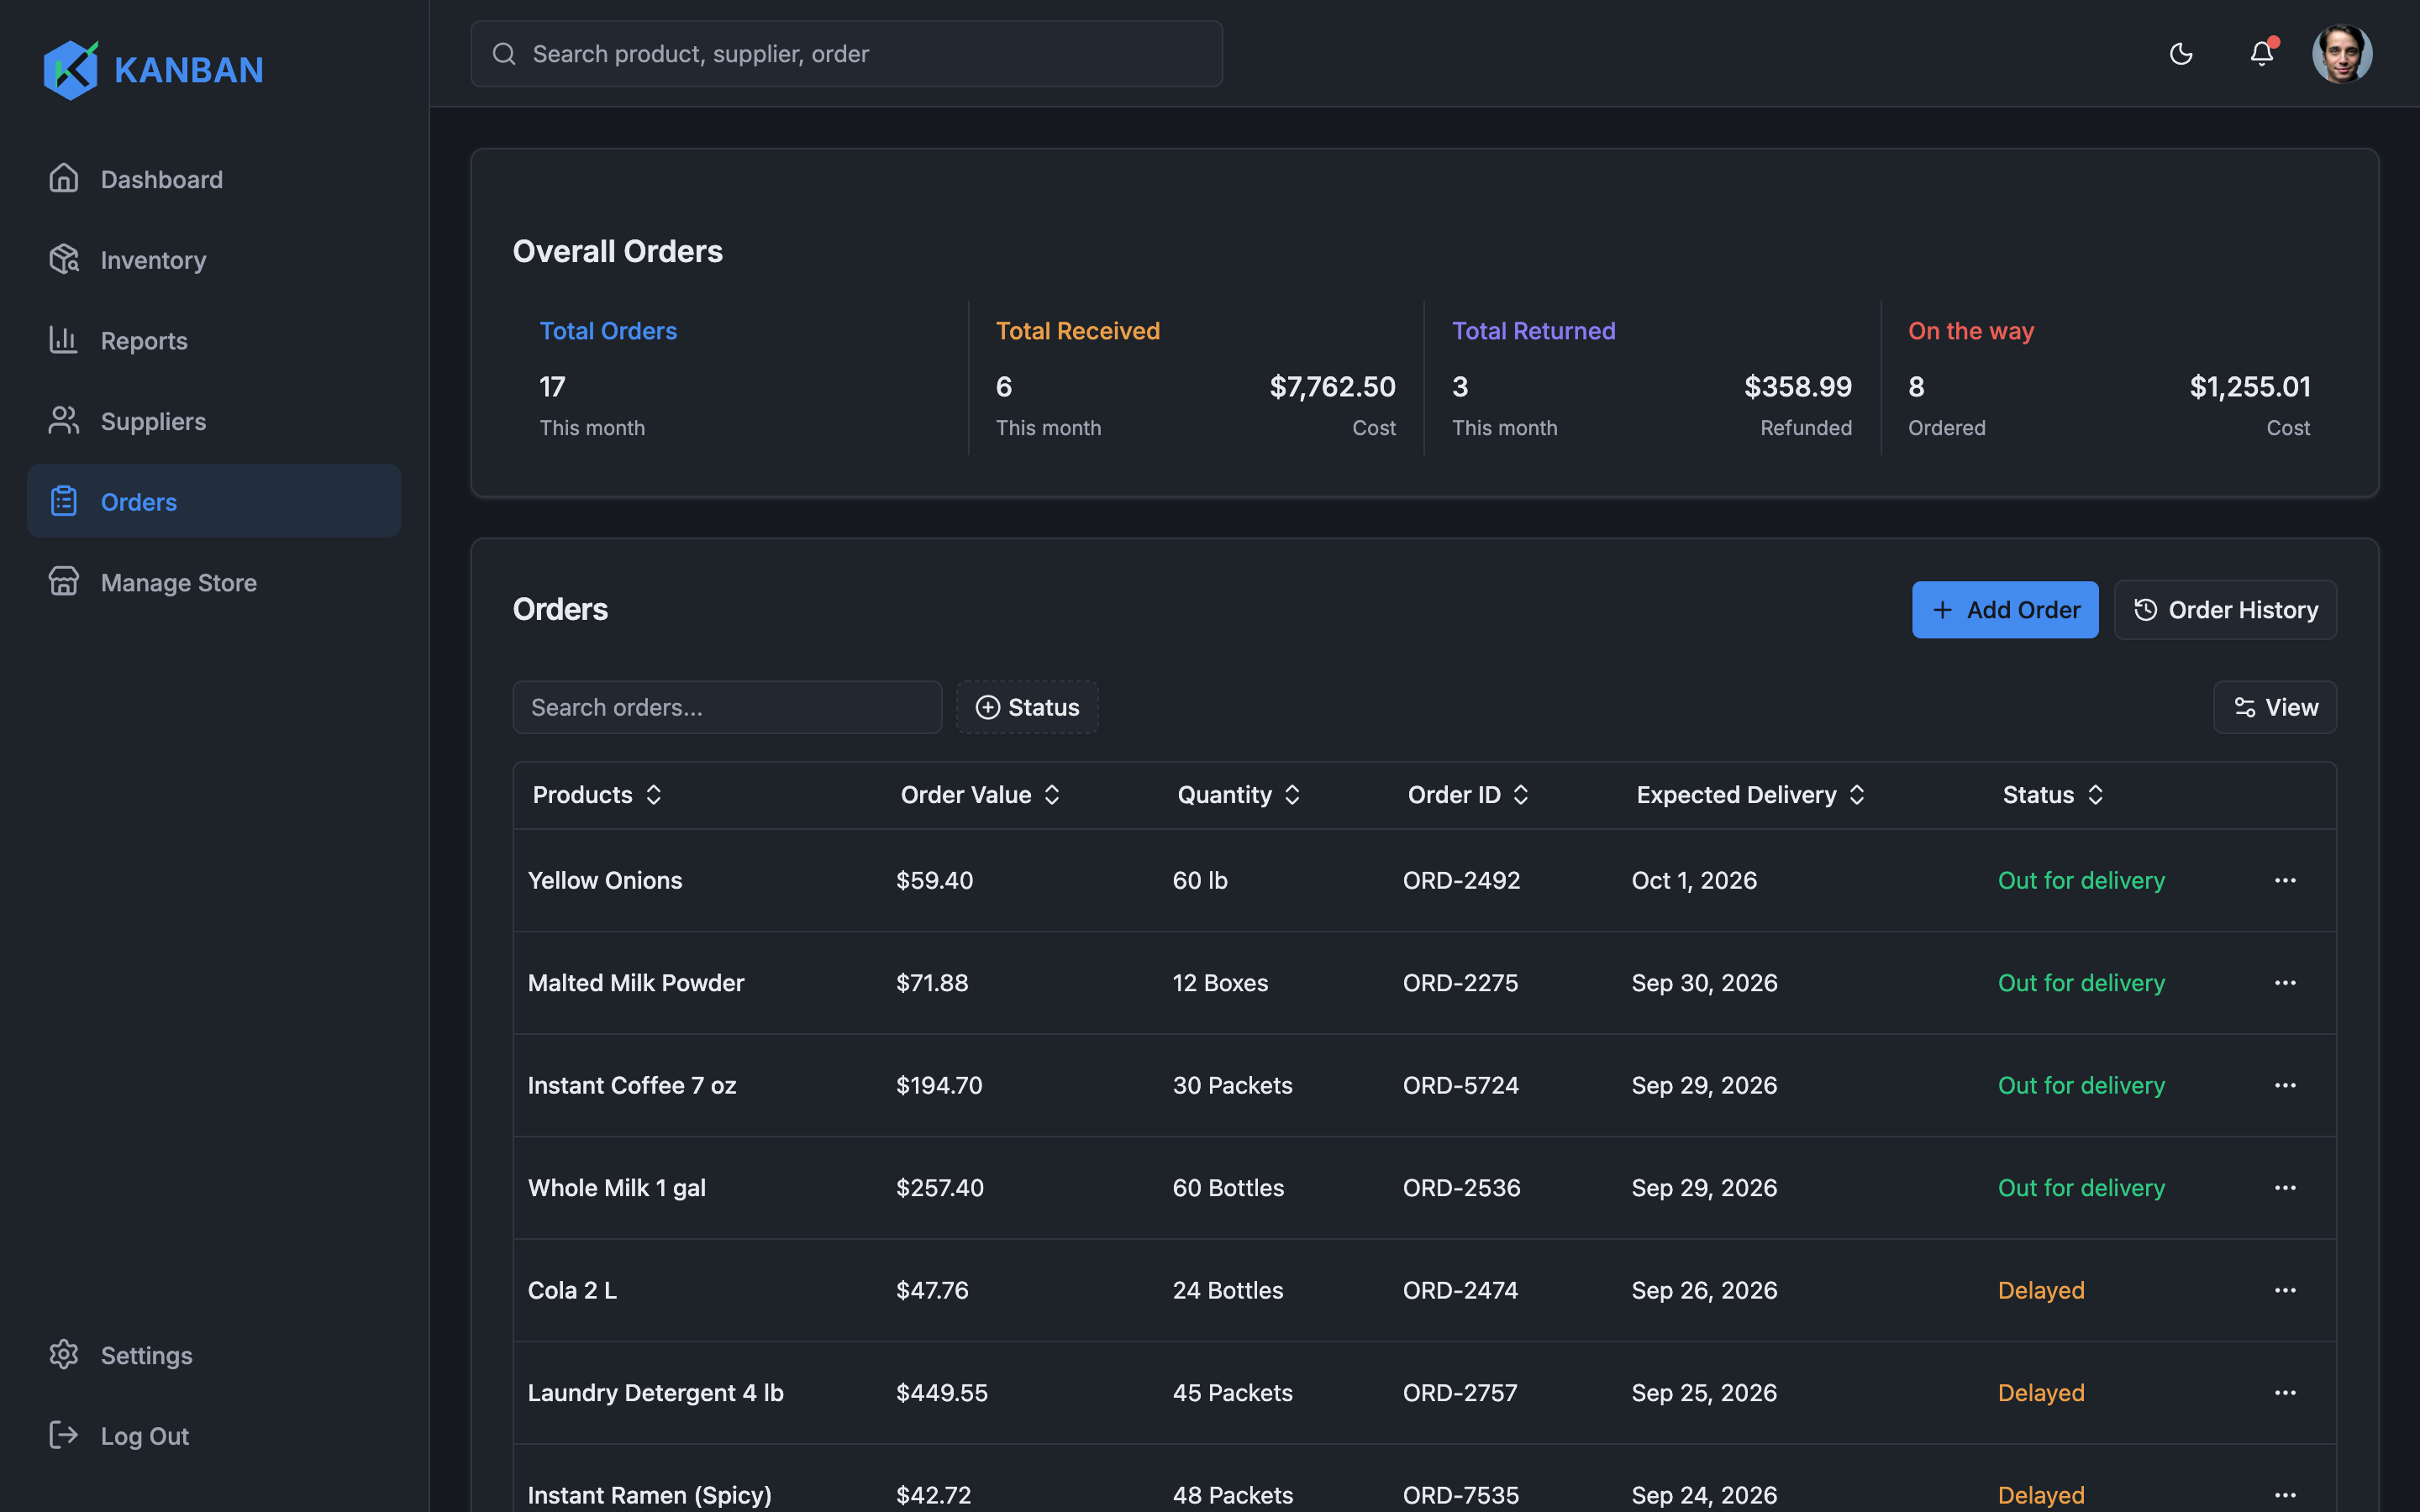Click the $358.99 refunded value
The image size is (2420, 1512).
click(x=1798, y=387)
